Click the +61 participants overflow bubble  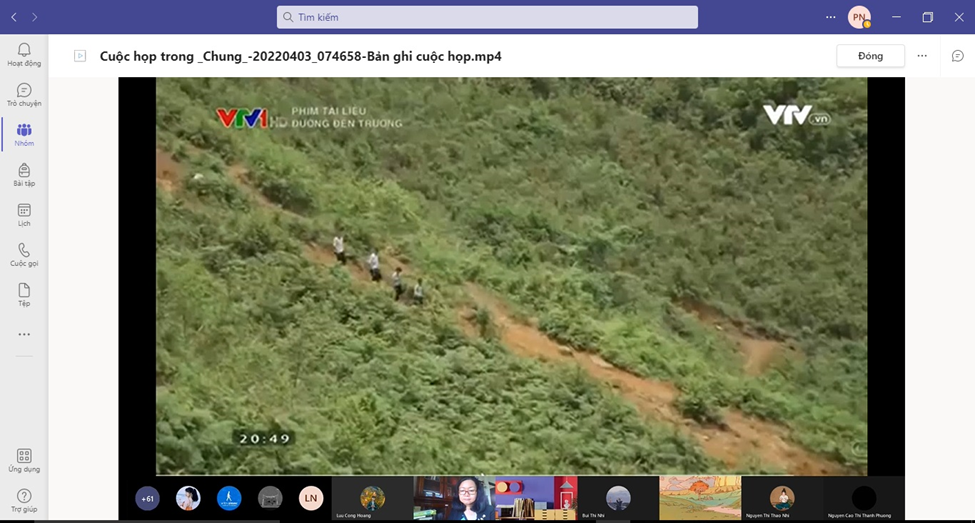pyautogui.click(x=147, y=499)
